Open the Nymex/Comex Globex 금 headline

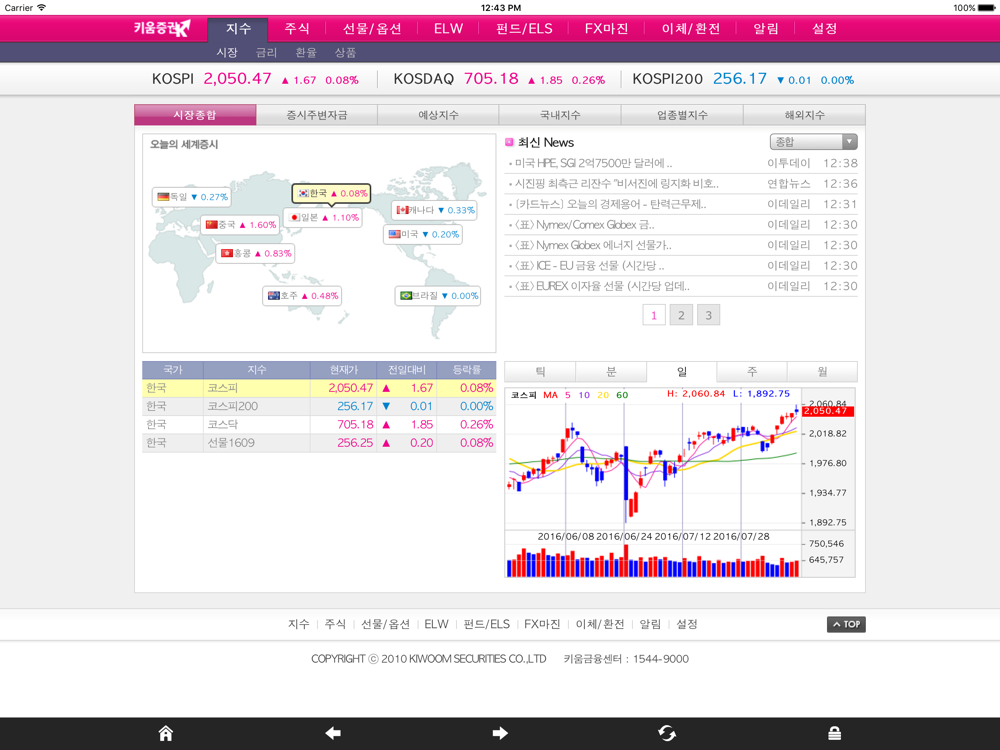point(584,224)
